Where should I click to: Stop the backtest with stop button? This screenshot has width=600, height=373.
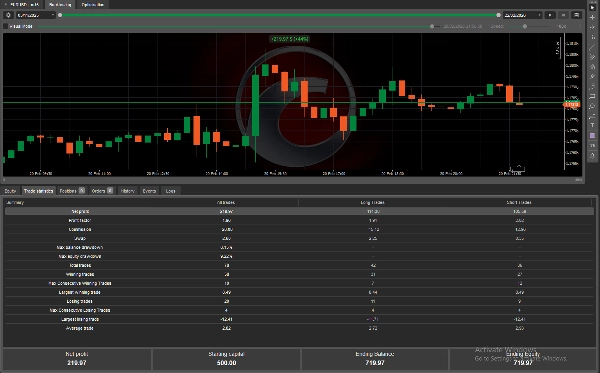tap(563, 15)
